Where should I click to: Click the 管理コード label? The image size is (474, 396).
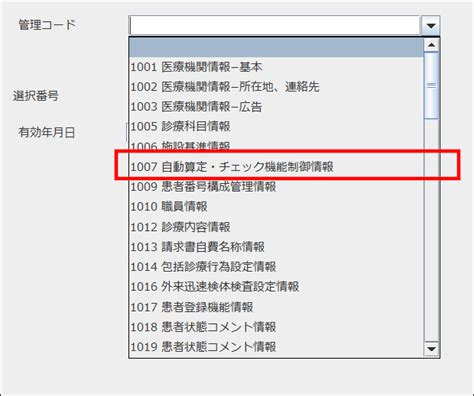pyautogui.click(x=47, y=25)
